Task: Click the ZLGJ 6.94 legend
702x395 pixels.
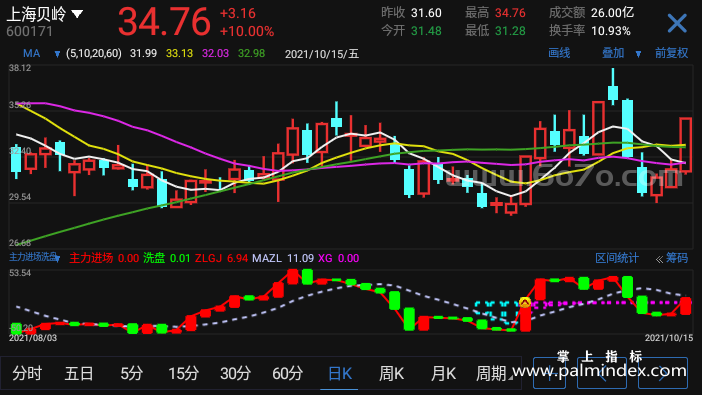Action: click(x=221, y=258)
